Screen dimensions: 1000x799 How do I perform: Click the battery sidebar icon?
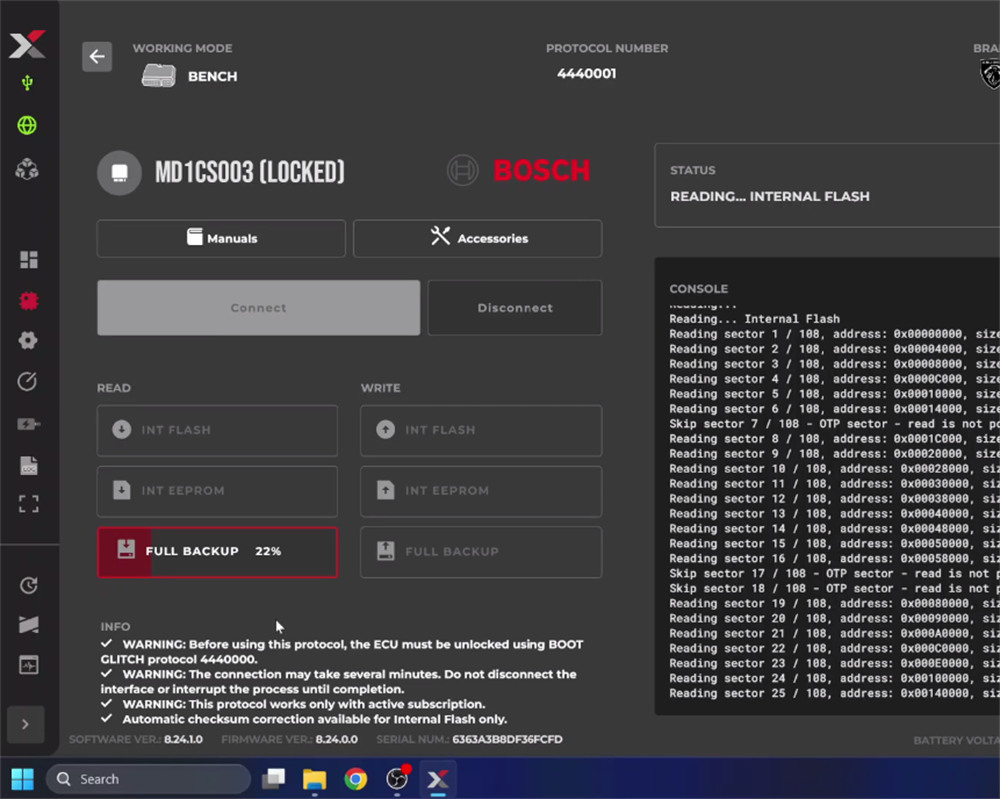click(28, 424)
